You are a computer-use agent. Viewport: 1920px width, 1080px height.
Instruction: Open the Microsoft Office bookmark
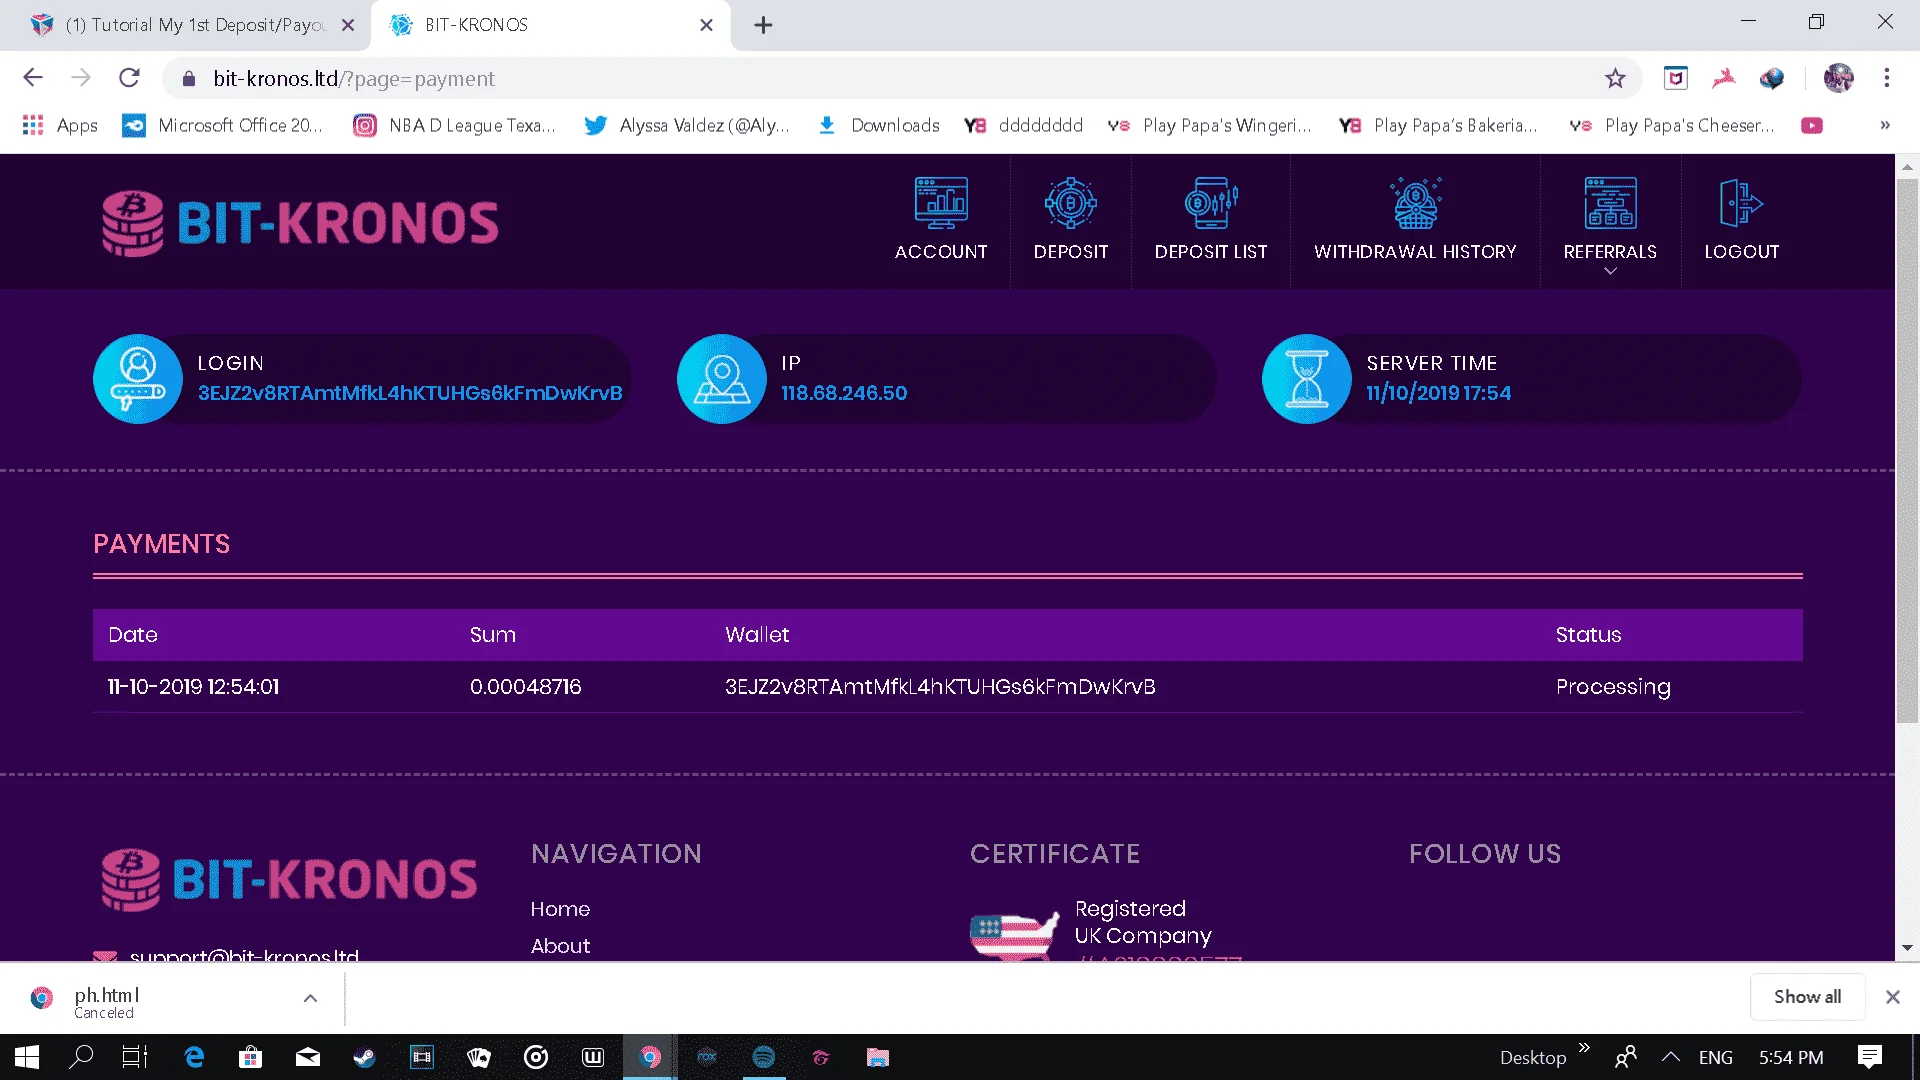coord(223,125)
